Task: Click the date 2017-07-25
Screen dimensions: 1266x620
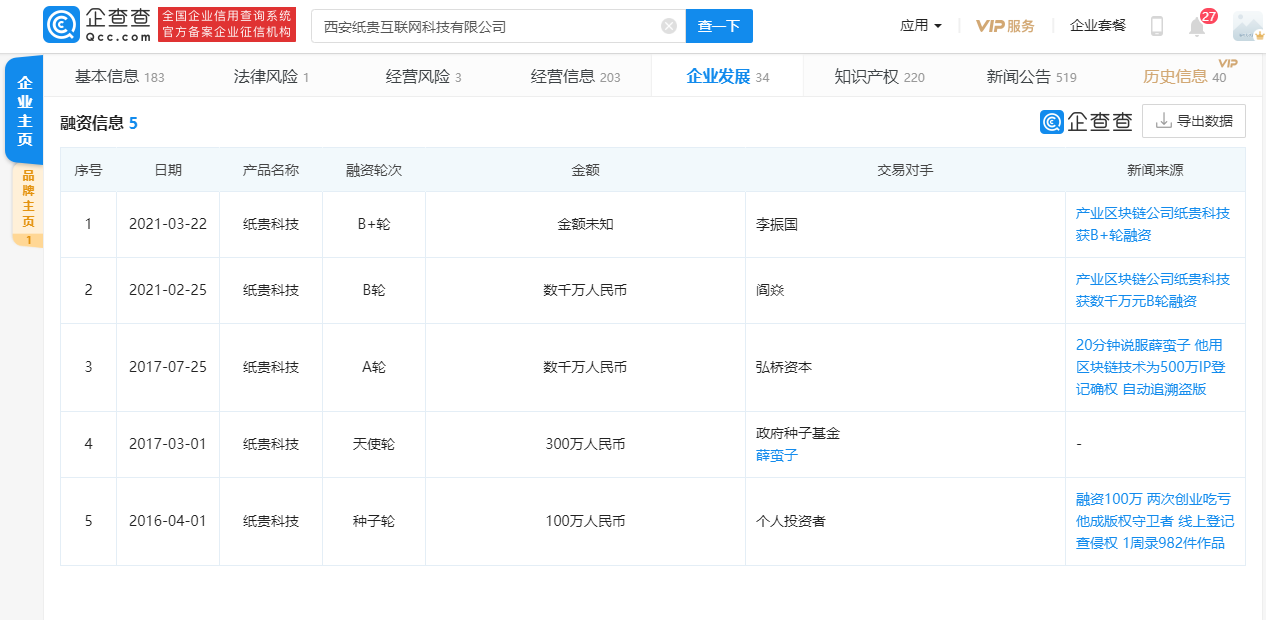Action: tap(168, 367)
